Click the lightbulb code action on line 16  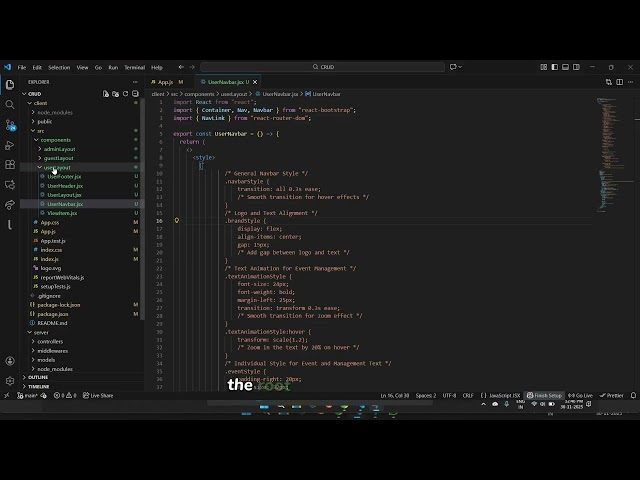click(x=176, y=220)
